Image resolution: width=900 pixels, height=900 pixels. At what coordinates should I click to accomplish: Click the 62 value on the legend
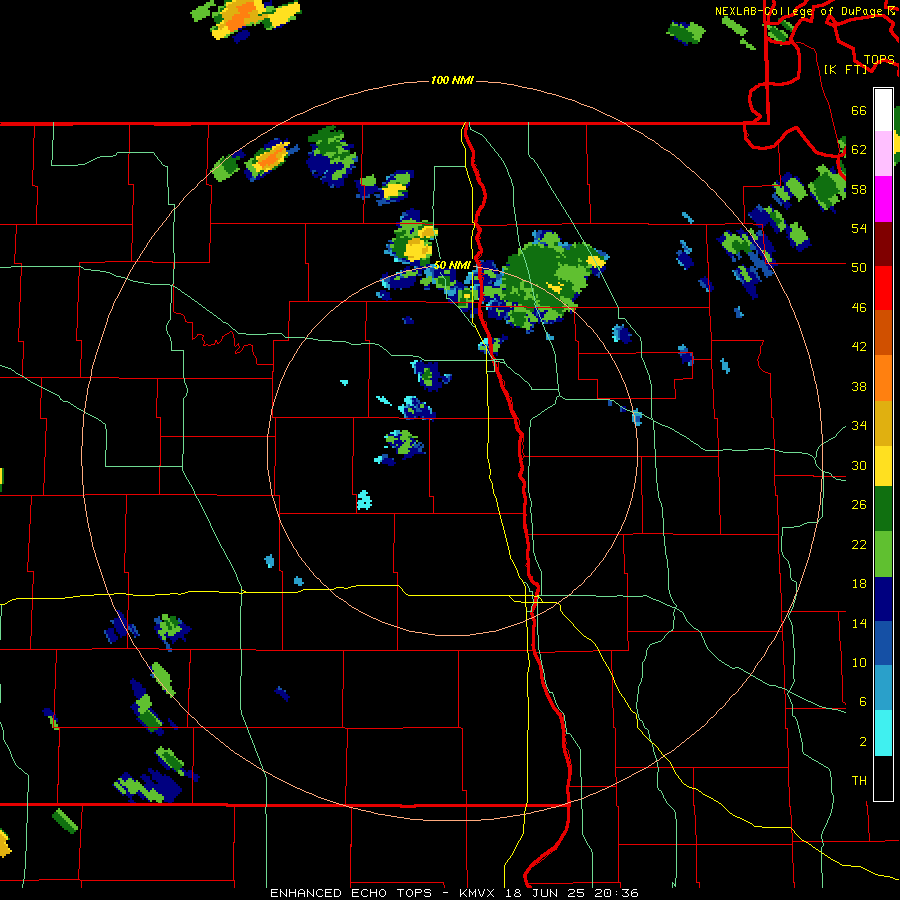point(859,150)
